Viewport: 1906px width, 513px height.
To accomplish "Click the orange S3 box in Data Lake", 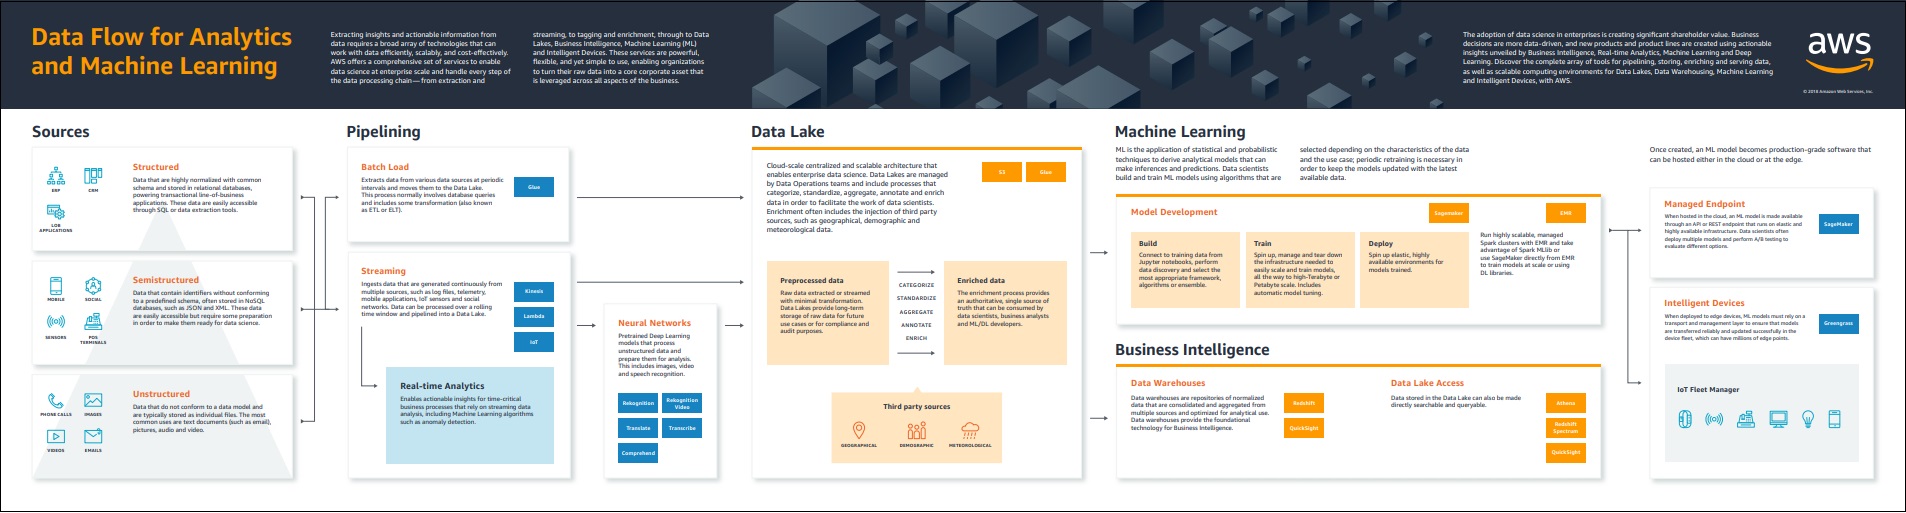I will pos(1002,172).
